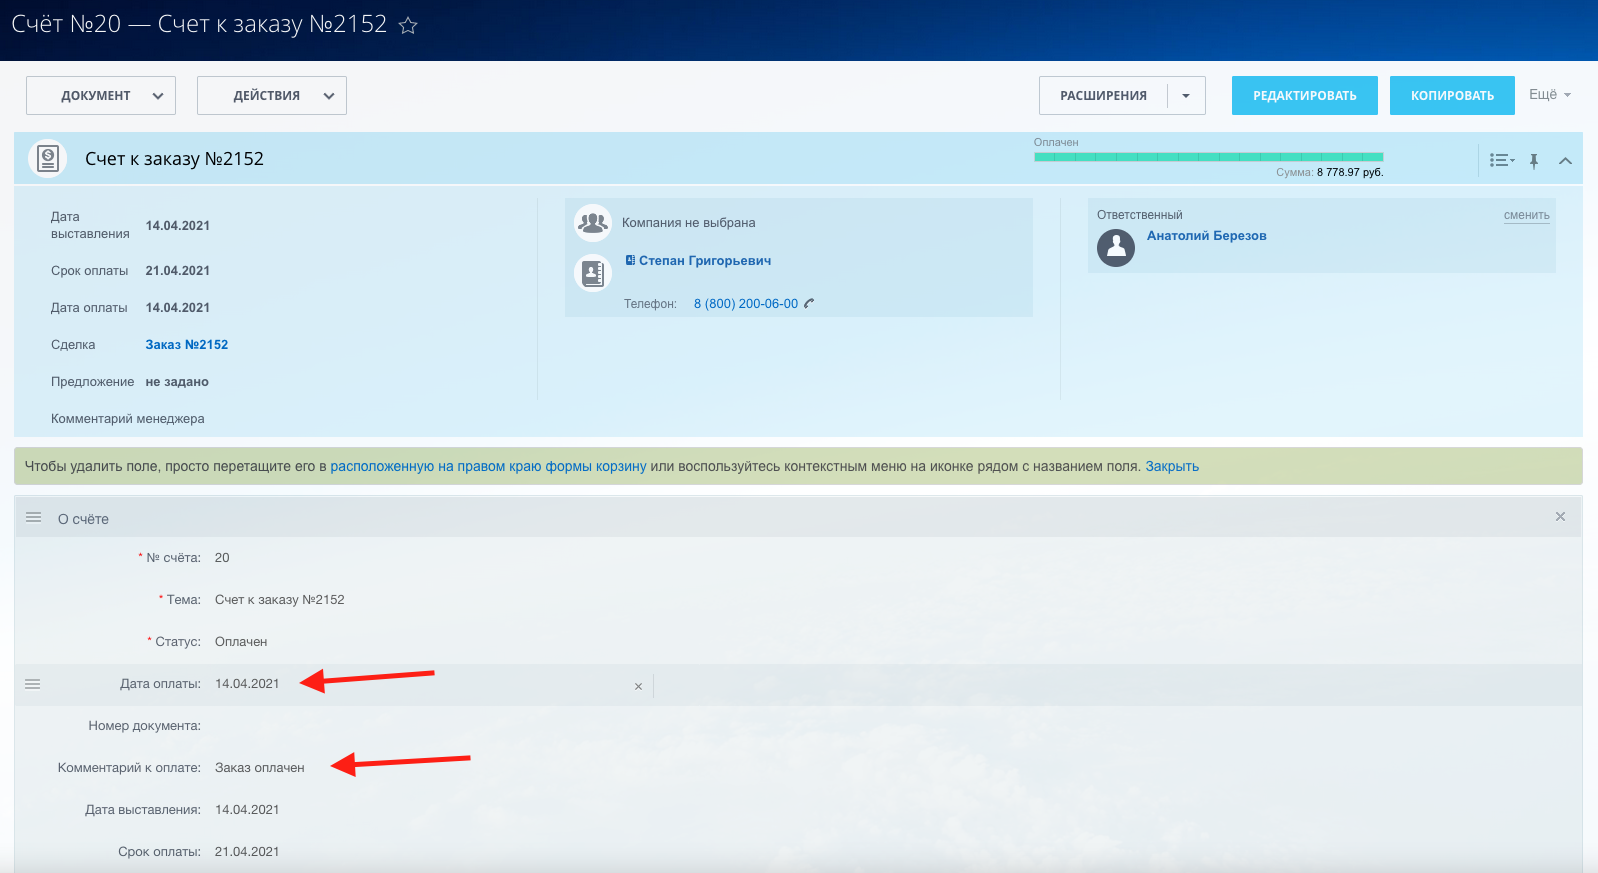Click the Номер документа field label
1598x873 pixels.
[x=144, y=726]
